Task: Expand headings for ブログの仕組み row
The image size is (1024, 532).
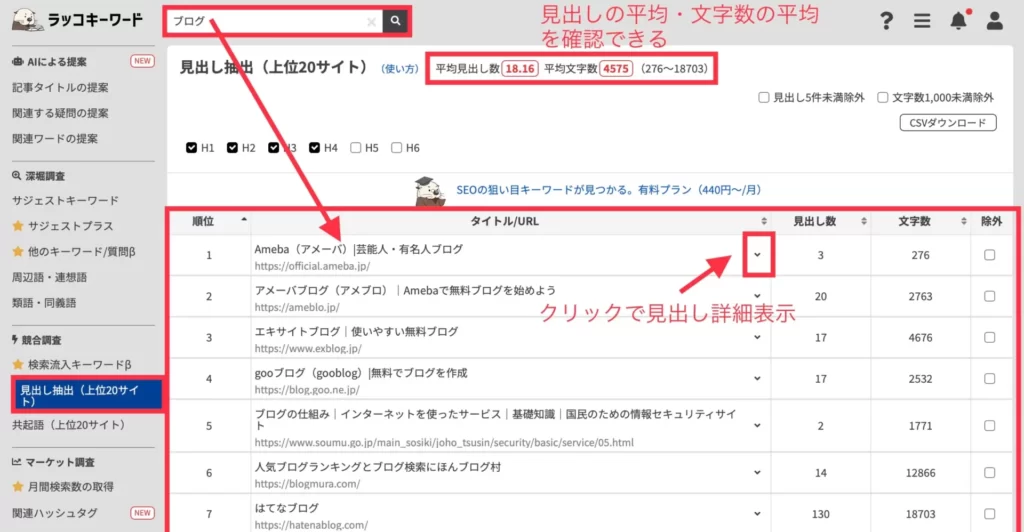Action: [x=758, y=426]
